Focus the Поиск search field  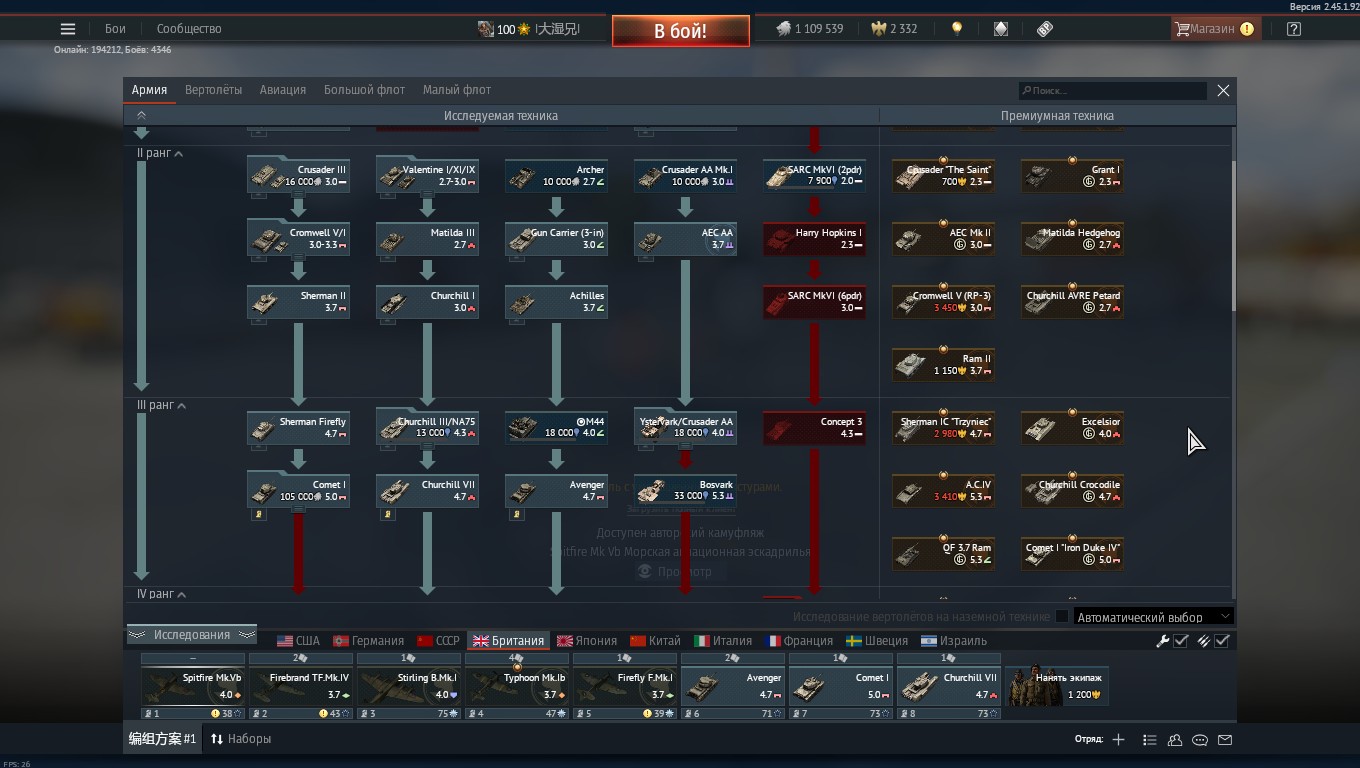pos(1112,91)
